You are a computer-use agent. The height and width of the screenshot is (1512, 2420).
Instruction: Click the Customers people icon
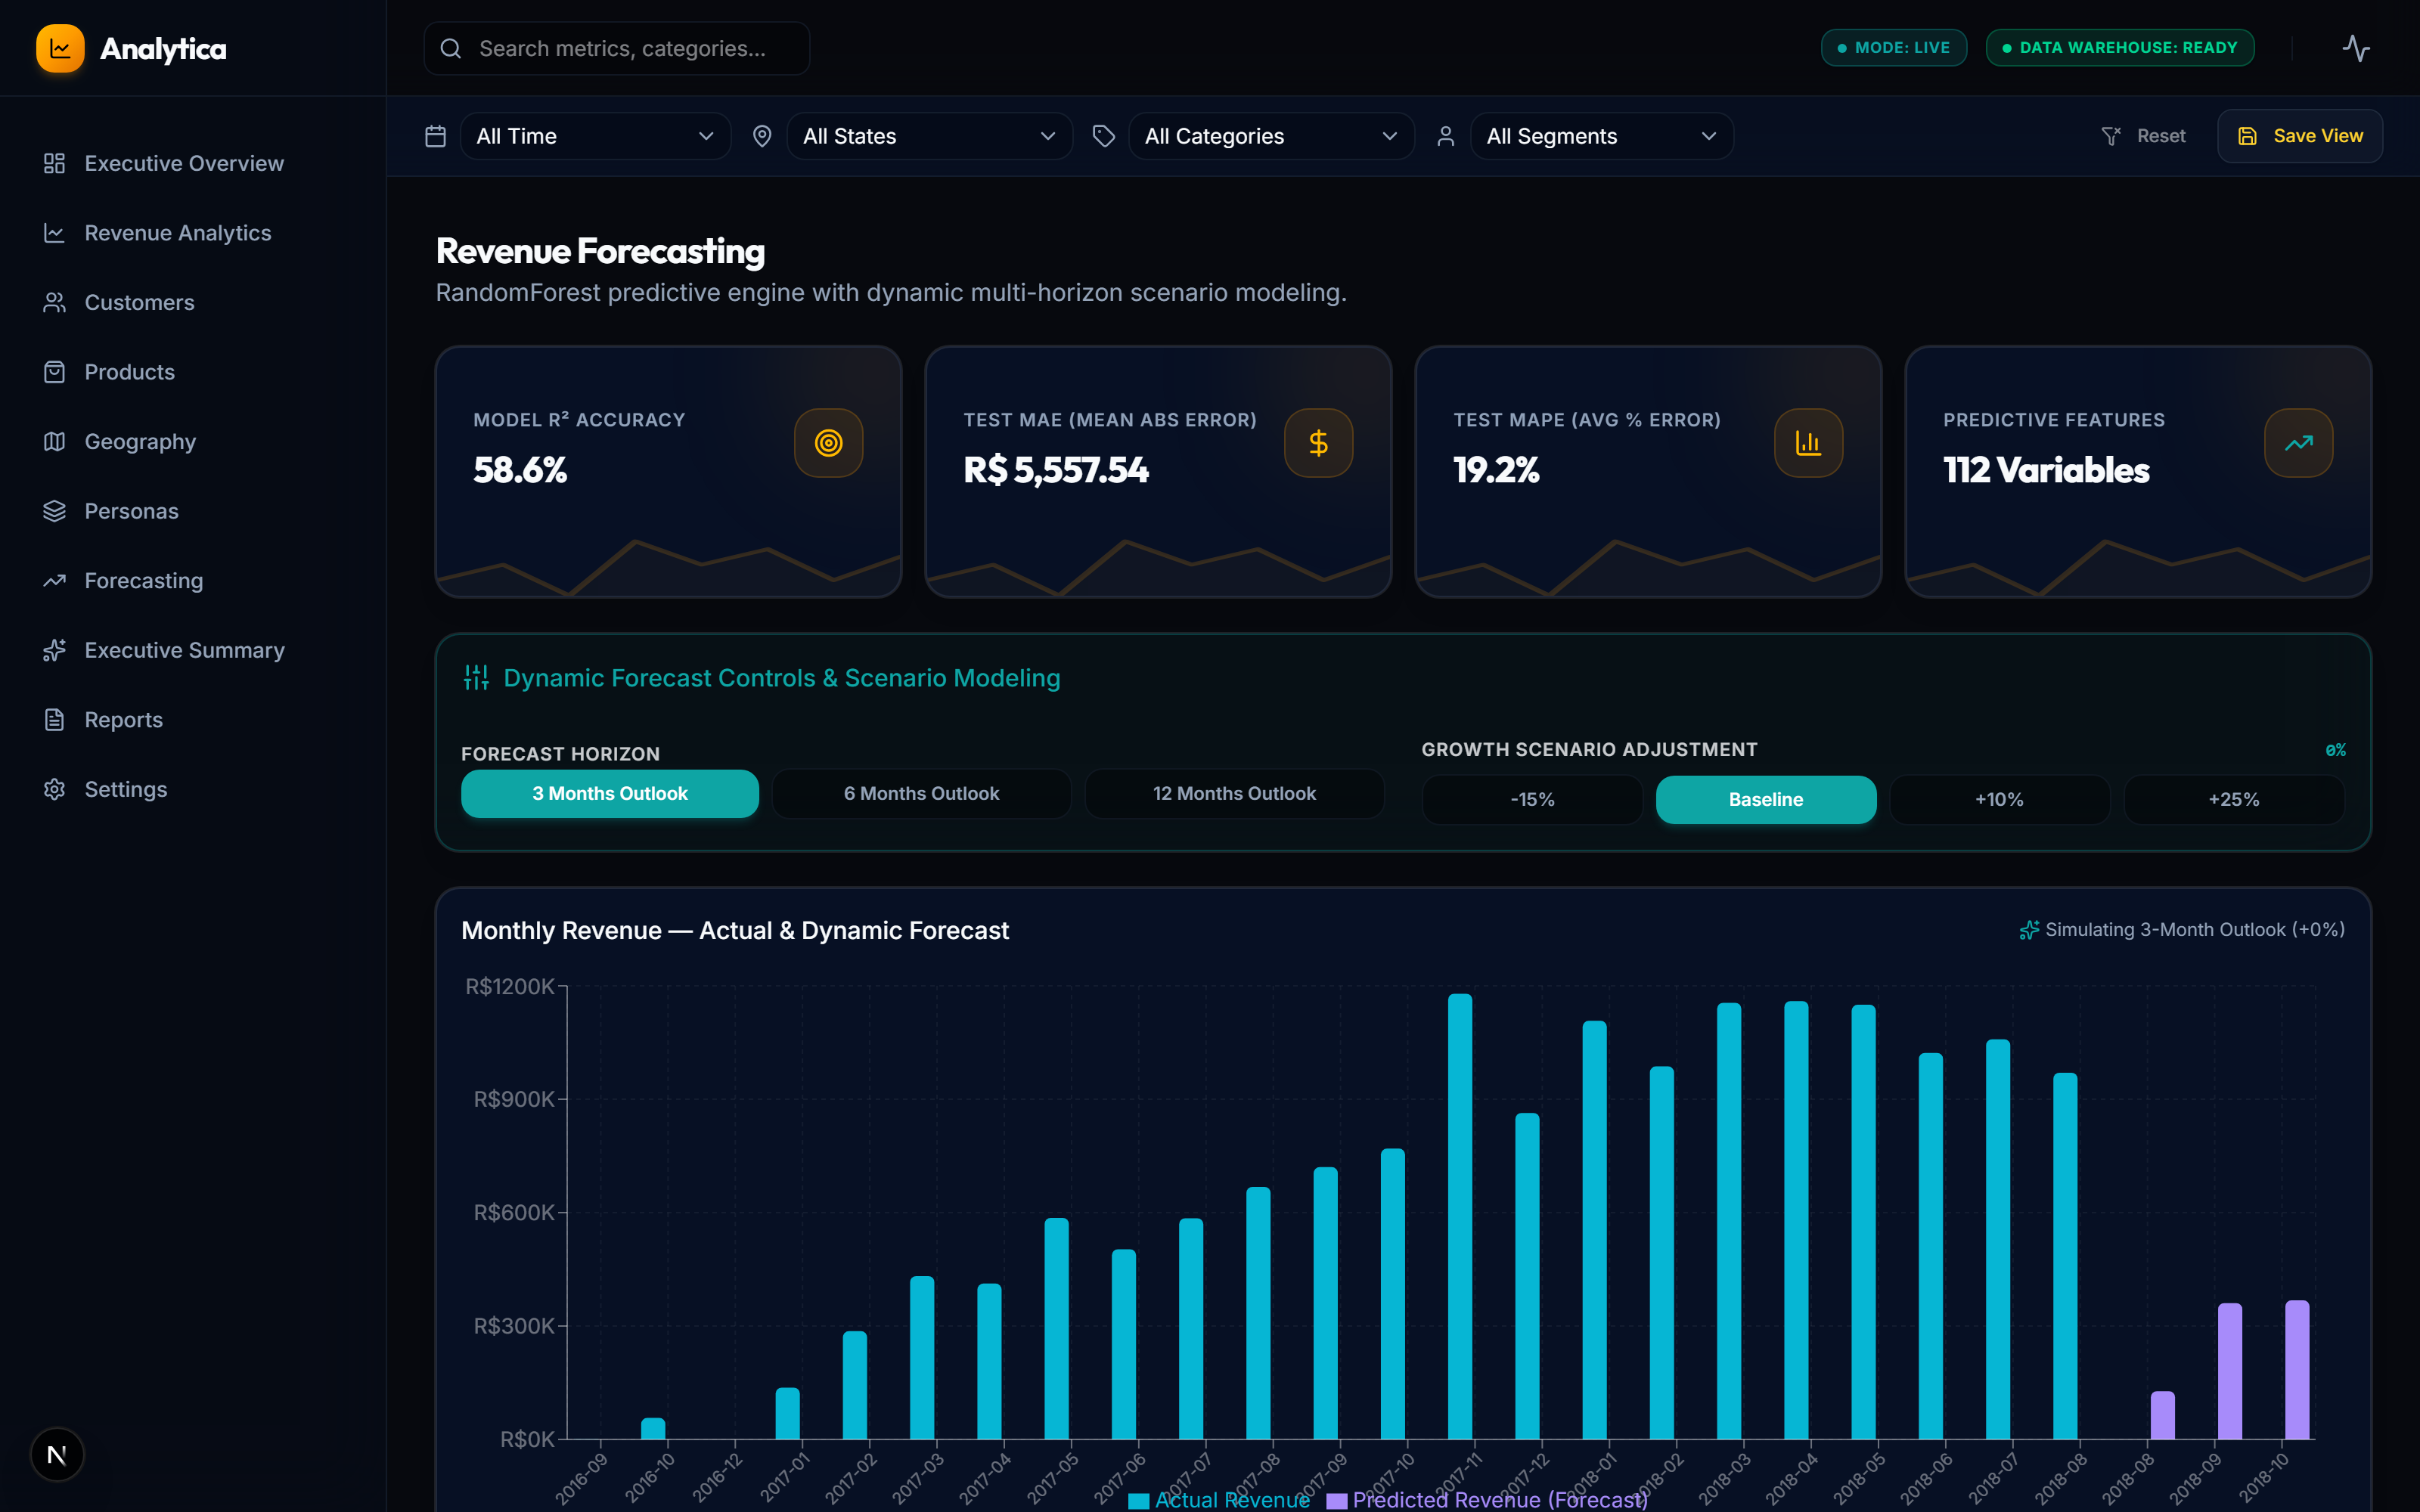coord(54,302)
